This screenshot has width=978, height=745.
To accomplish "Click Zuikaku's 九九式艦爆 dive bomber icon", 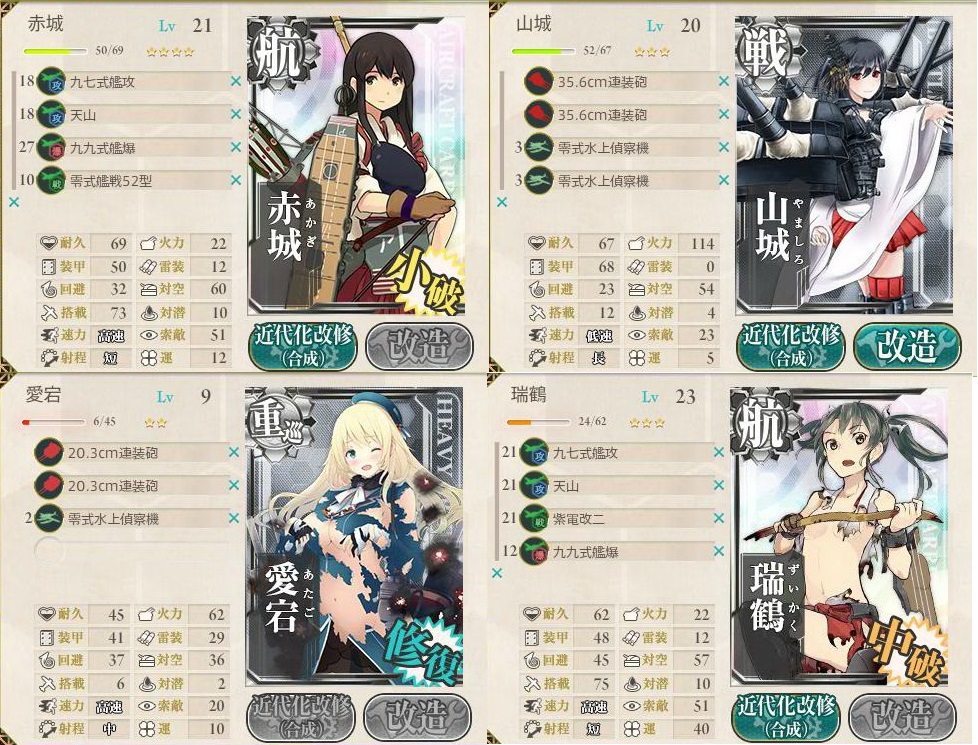I will coord(534,552).
